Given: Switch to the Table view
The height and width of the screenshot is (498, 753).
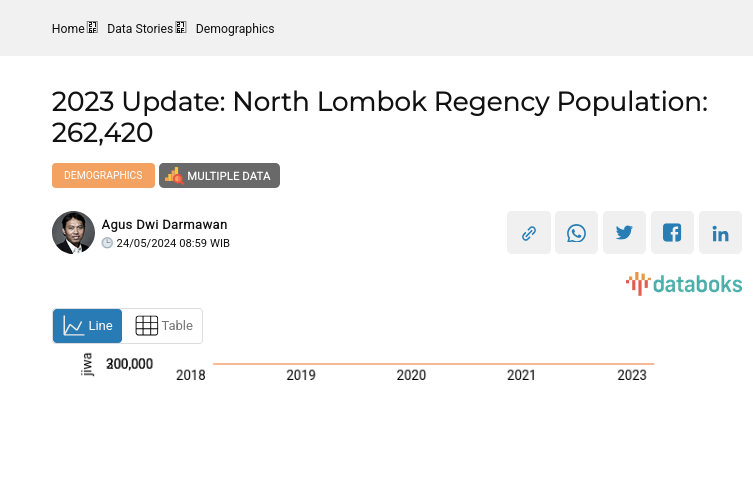Looking at the screenshot, I should click(163, 326).
